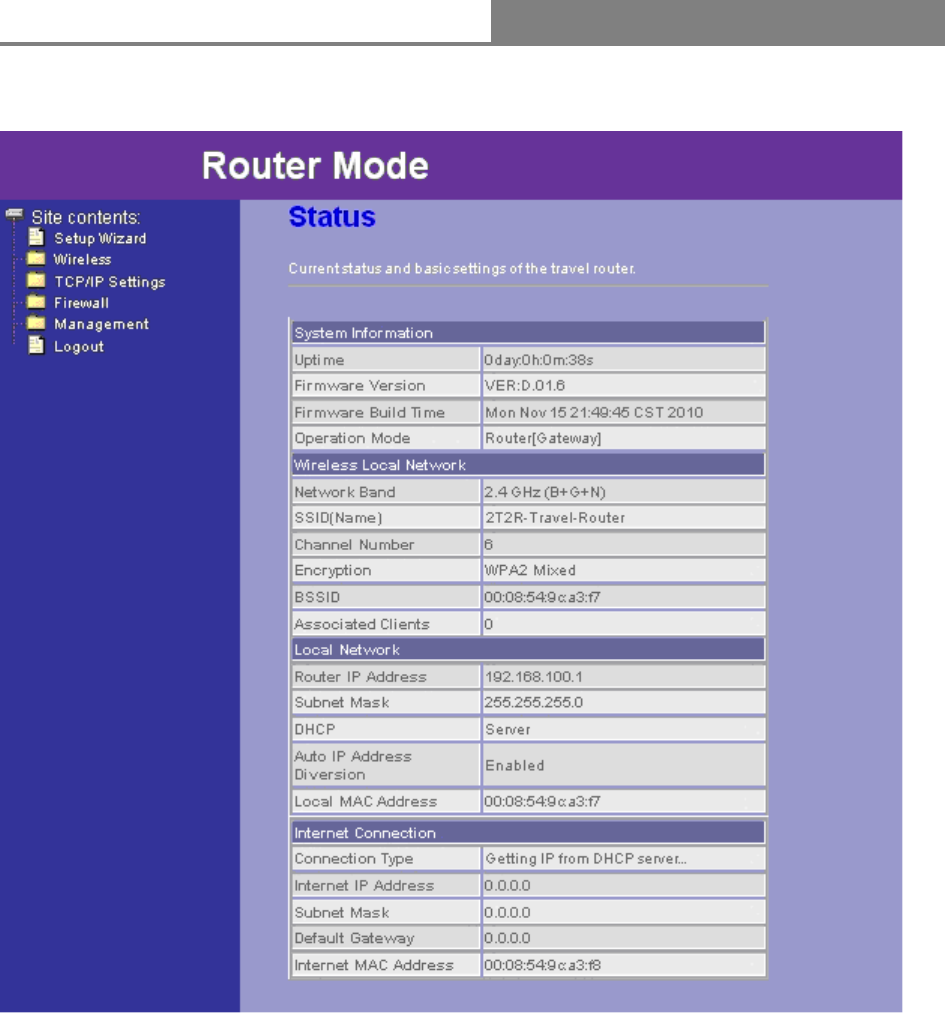This screenshot has width=945, height=1014.
Task: Click the Network Band label
Action: point(345,492)
